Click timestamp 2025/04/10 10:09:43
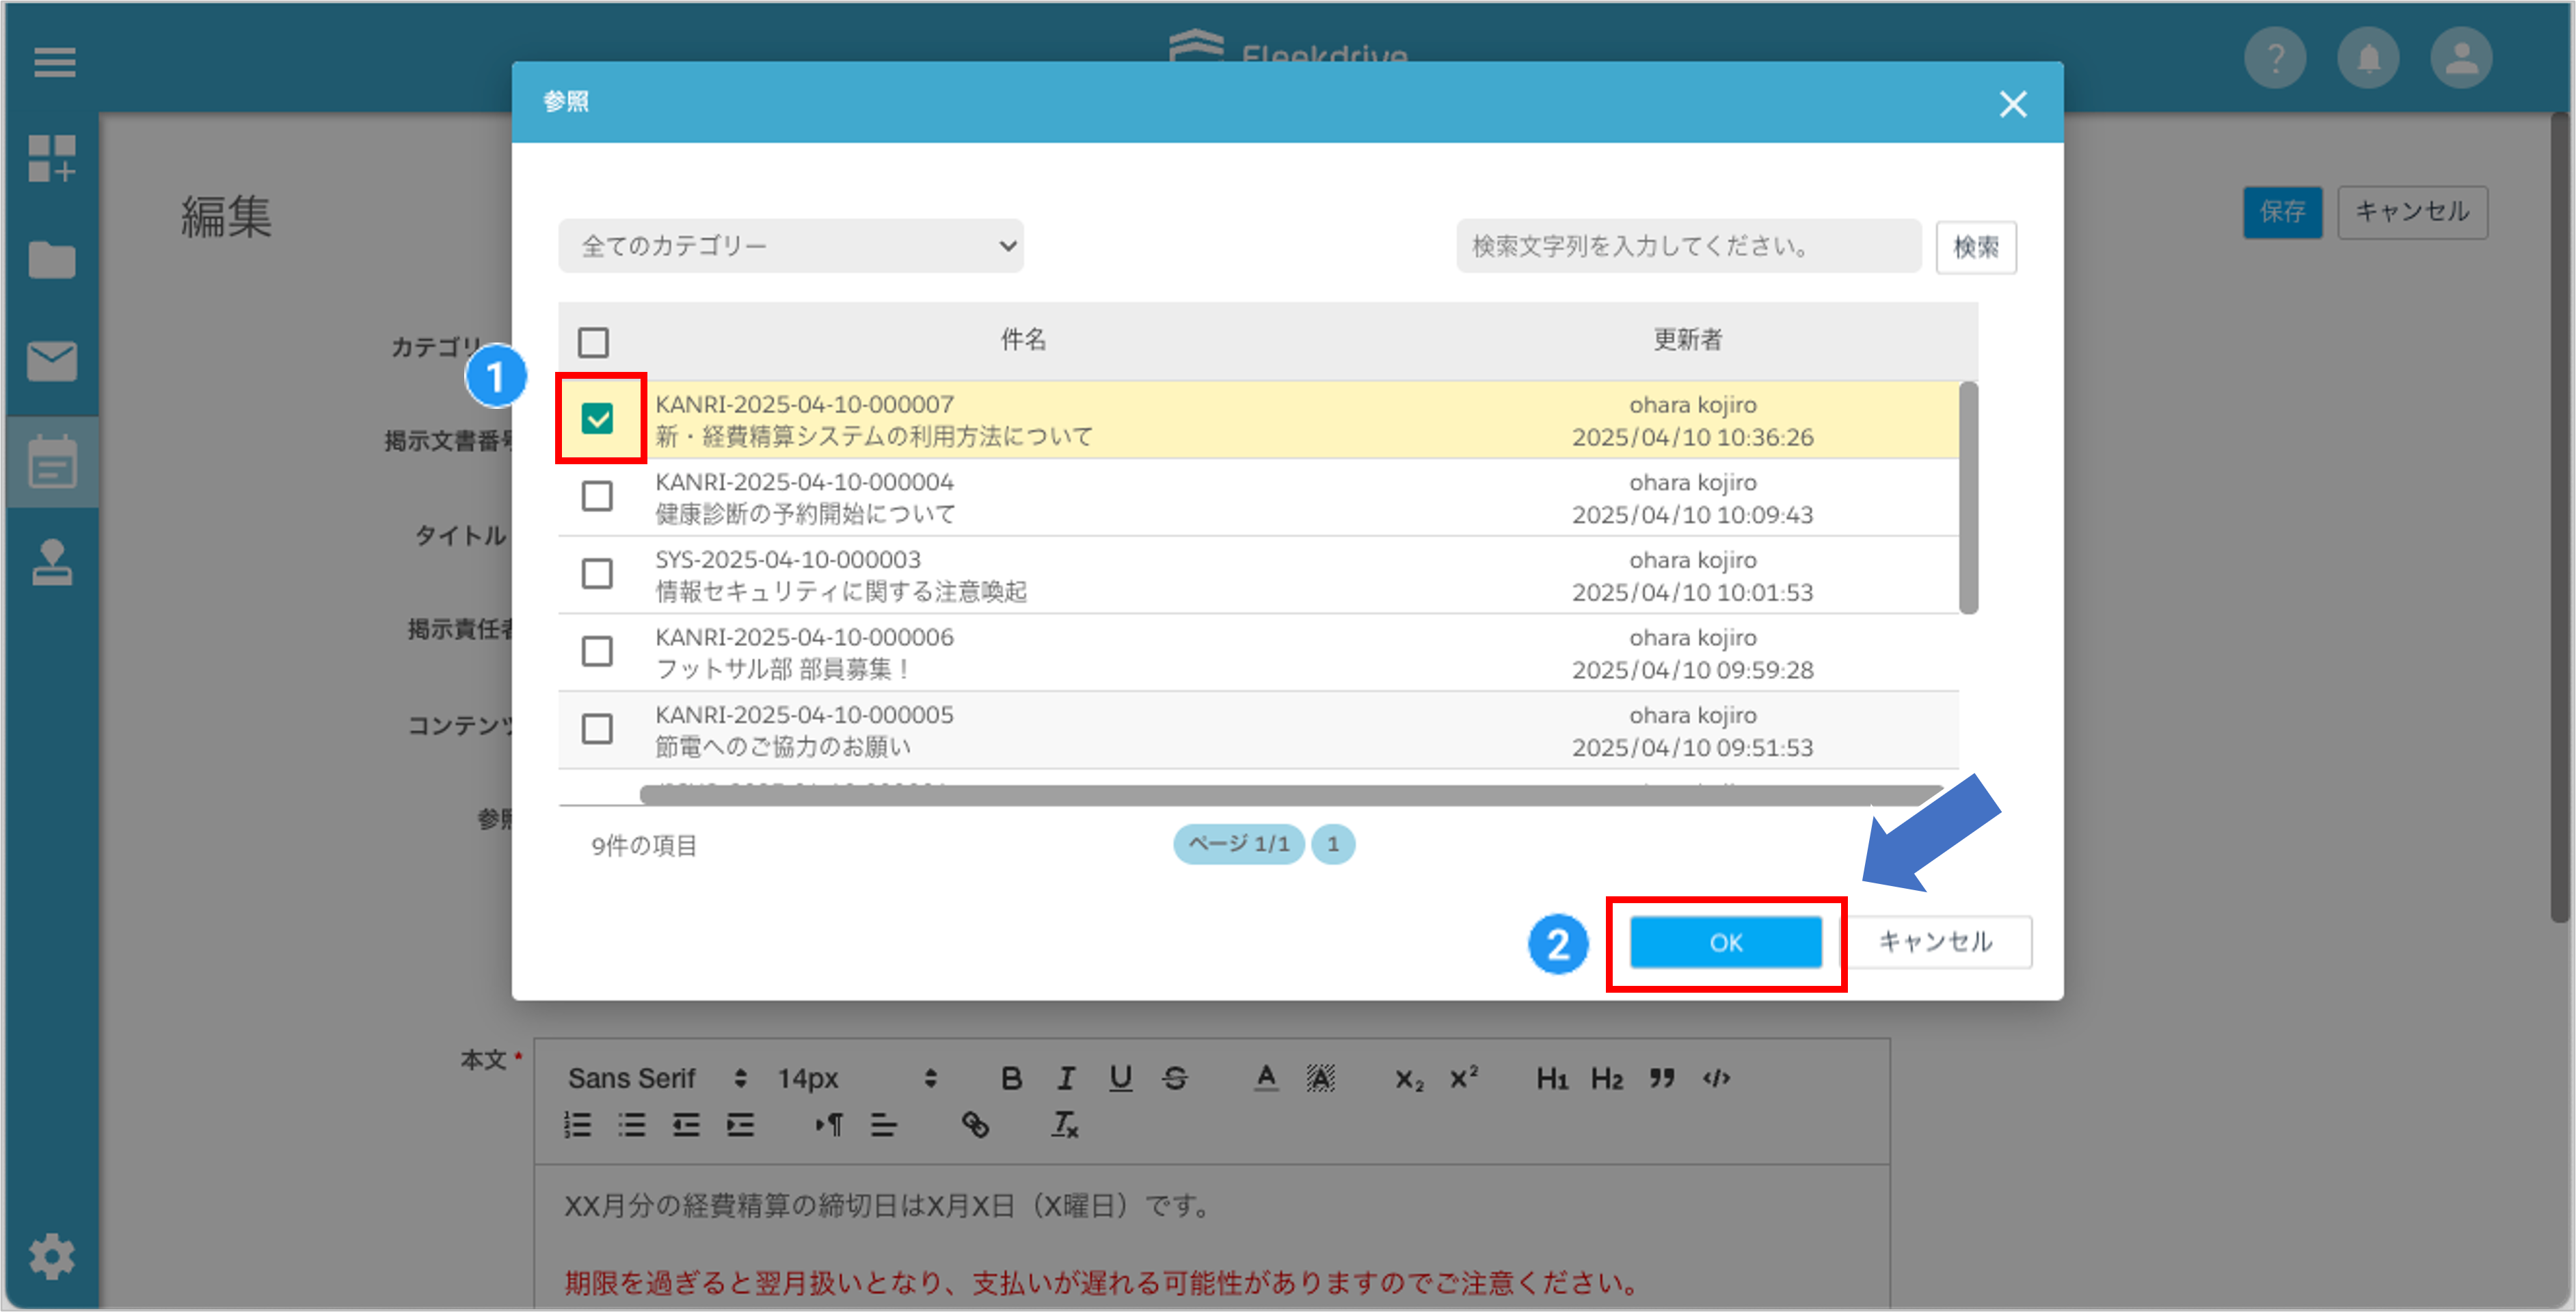The width and height of the screenshot is (2576, 1312). (x=1692, y=515)
